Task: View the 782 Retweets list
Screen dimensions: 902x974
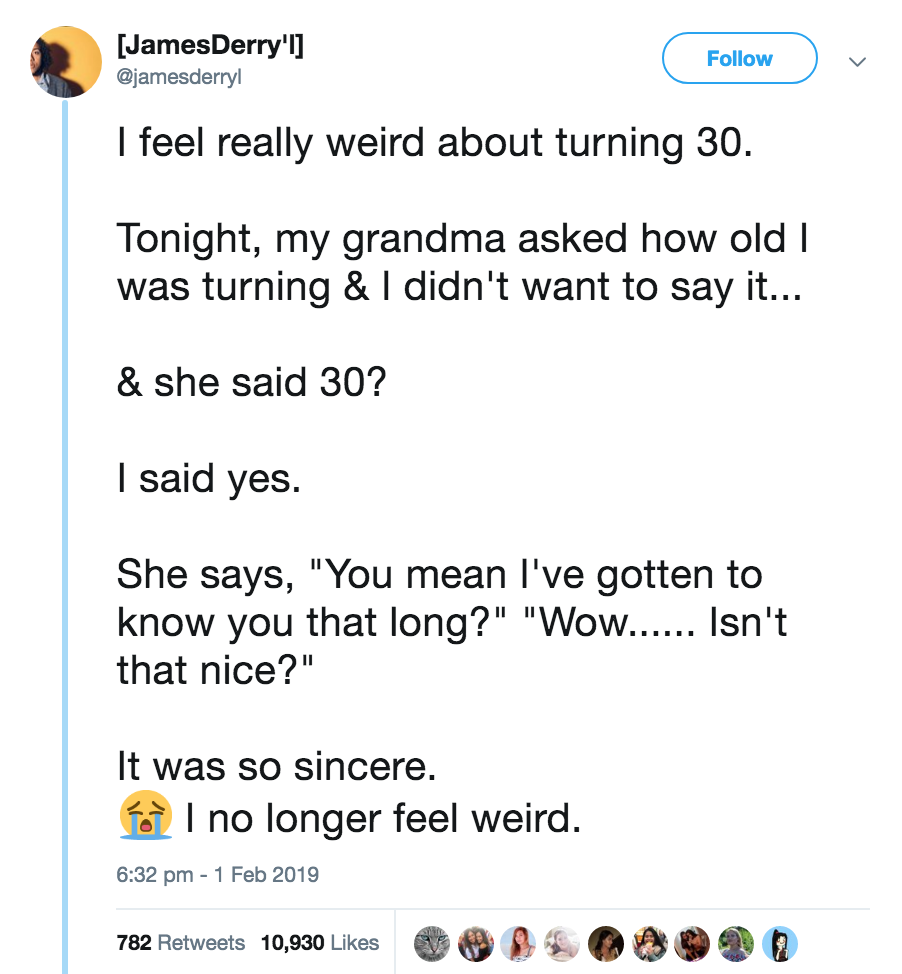Action: (x=180, y=942)
